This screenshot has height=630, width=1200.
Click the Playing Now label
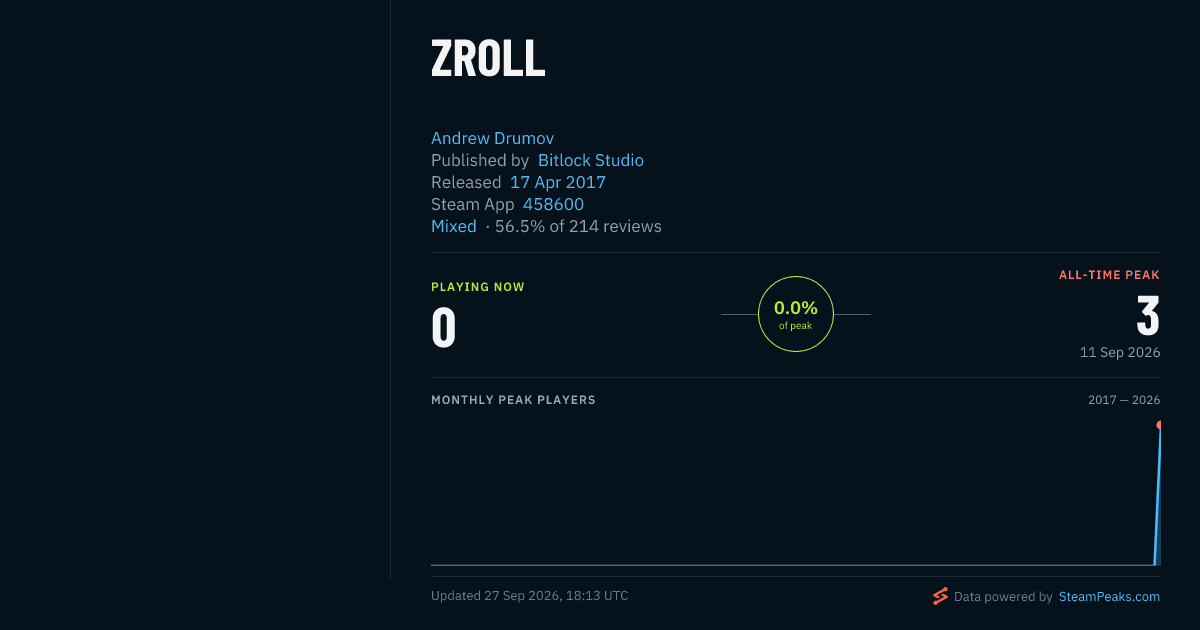[478, 287]
